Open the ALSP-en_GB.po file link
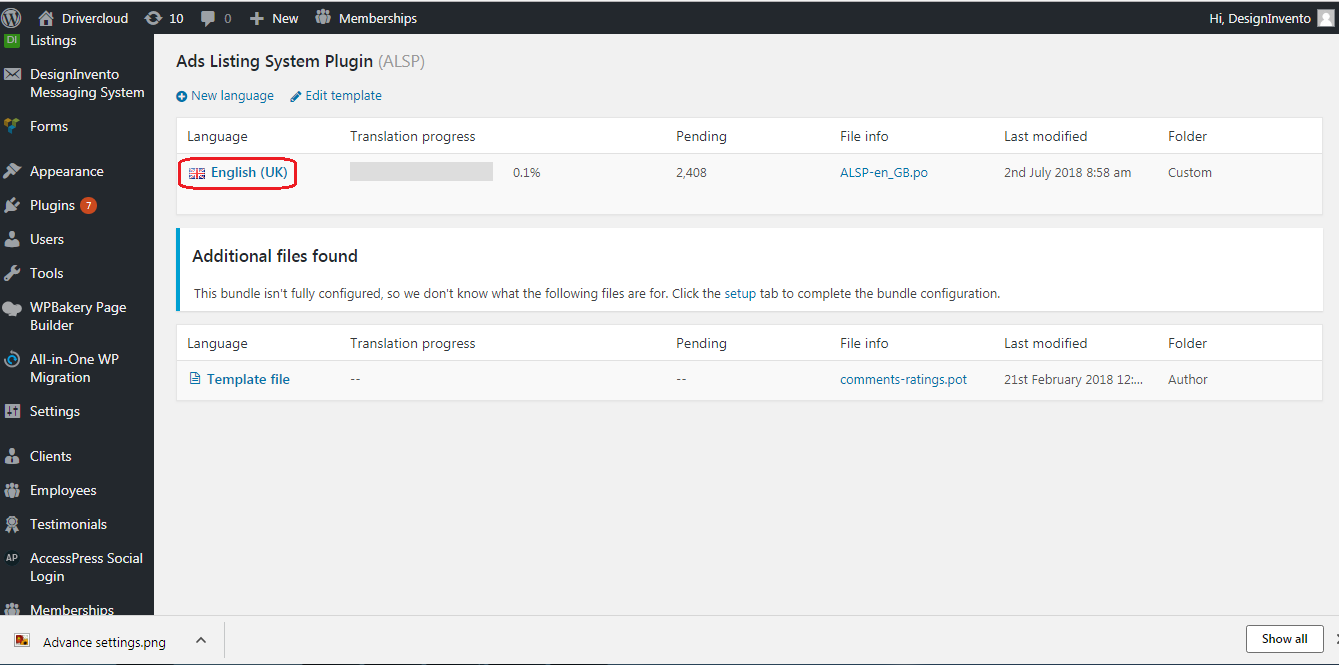The image size is (1339, 665). [x=884, y=172]
